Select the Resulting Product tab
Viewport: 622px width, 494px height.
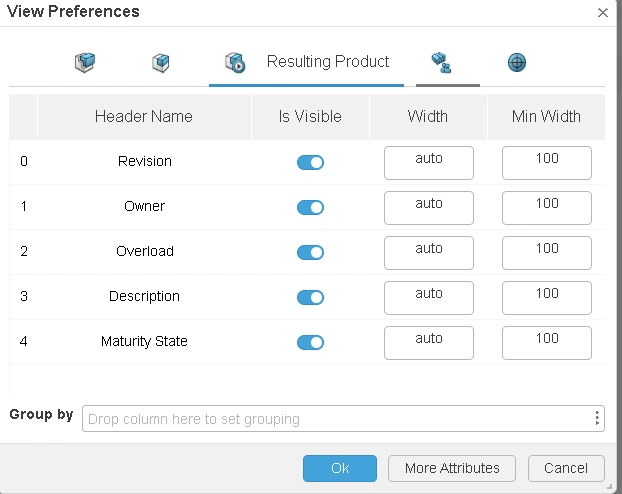327,62
